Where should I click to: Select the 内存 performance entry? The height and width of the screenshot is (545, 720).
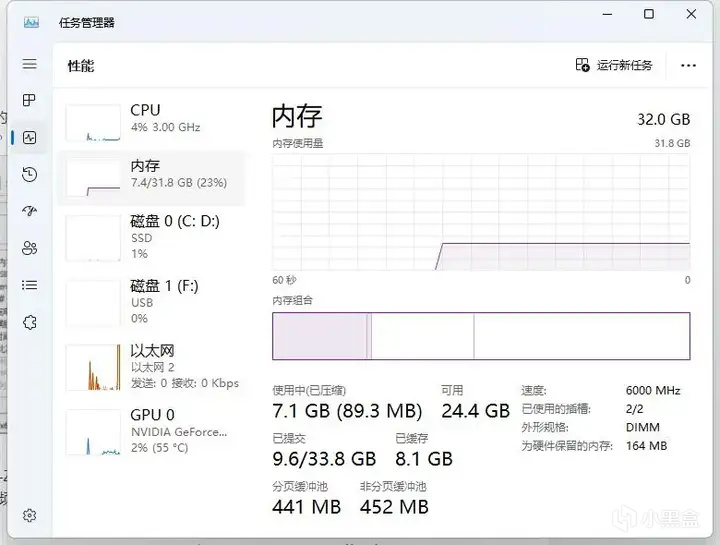(x=152, y=174)
